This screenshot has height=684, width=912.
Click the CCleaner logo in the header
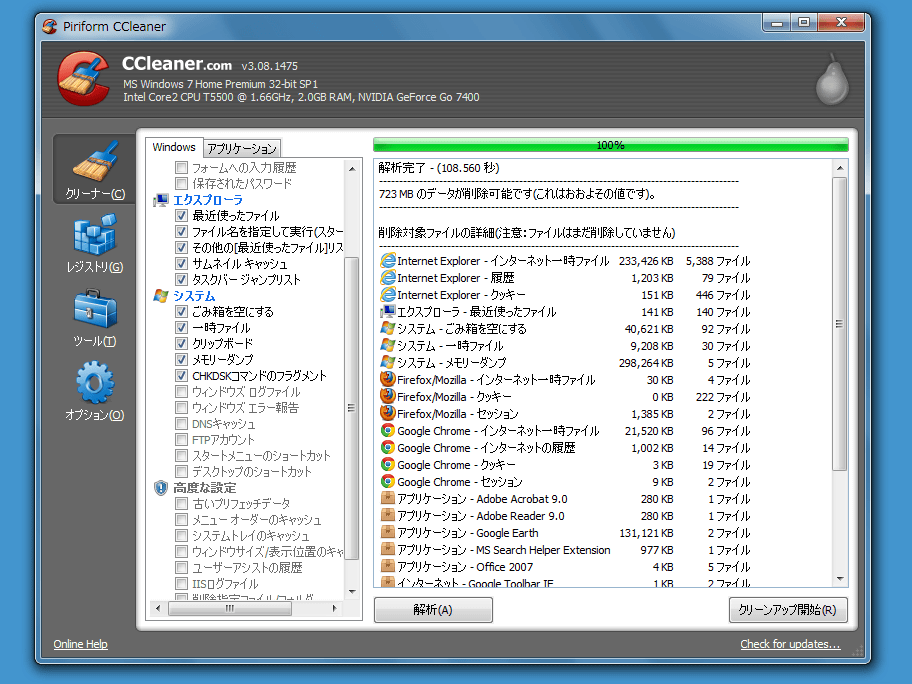pos(84,79)
